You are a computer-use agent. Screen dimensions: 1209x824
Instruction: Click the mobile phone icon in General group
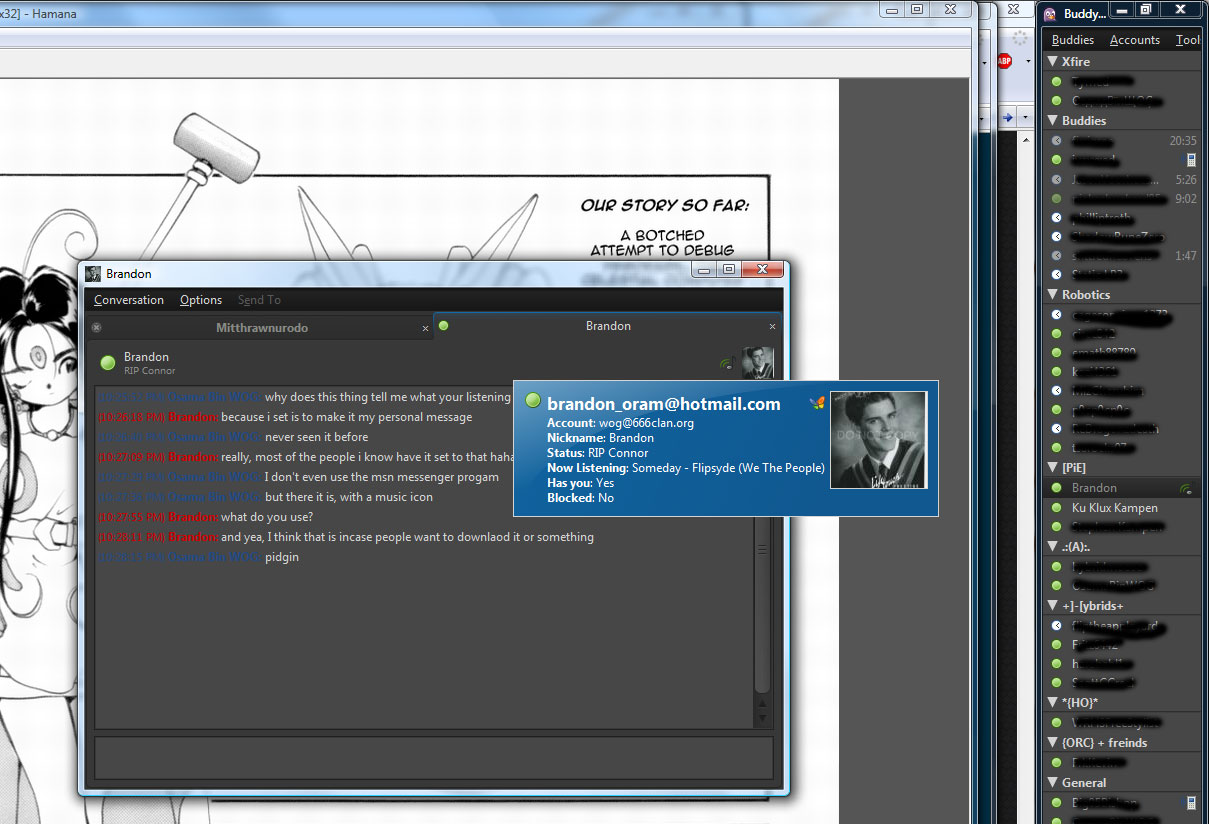click(1191, 802)
